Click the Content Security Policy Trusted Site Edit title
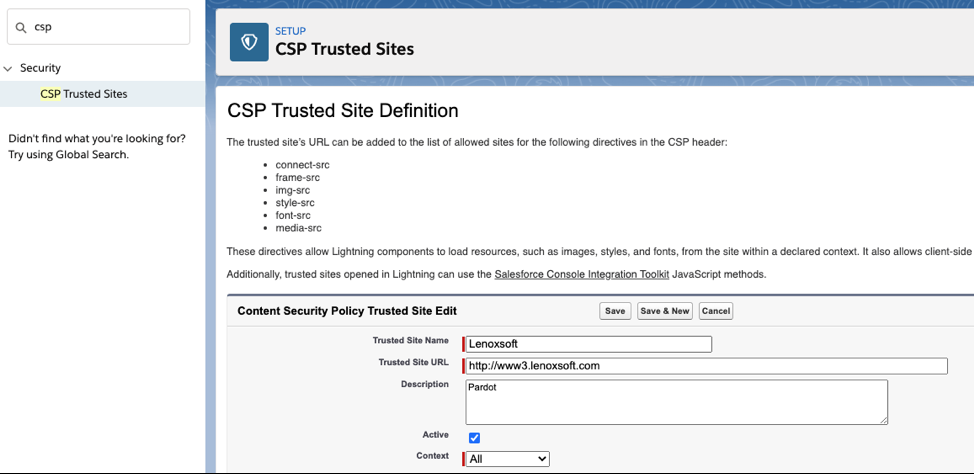 point(347,311)
